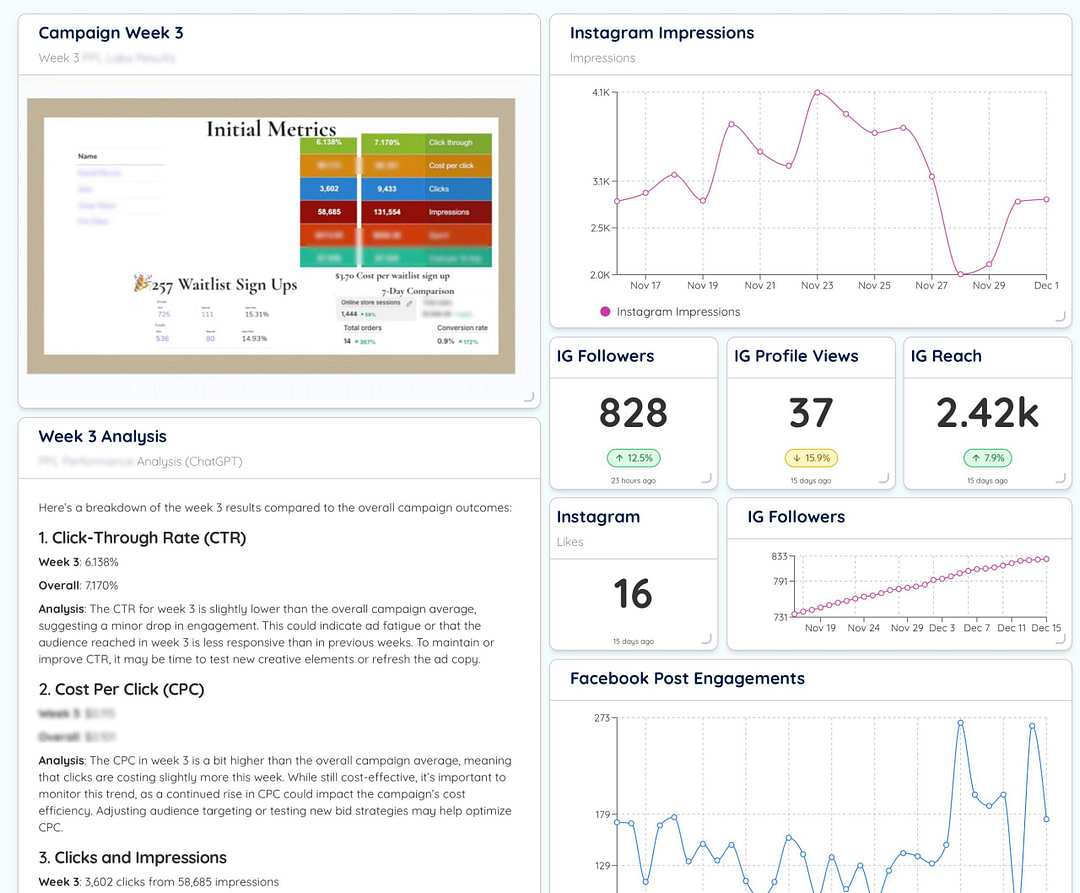The height and width of the screenshot is (893, 1080).
Task: Click the resize handle on IG Reach card
Action: [1060, 478]
